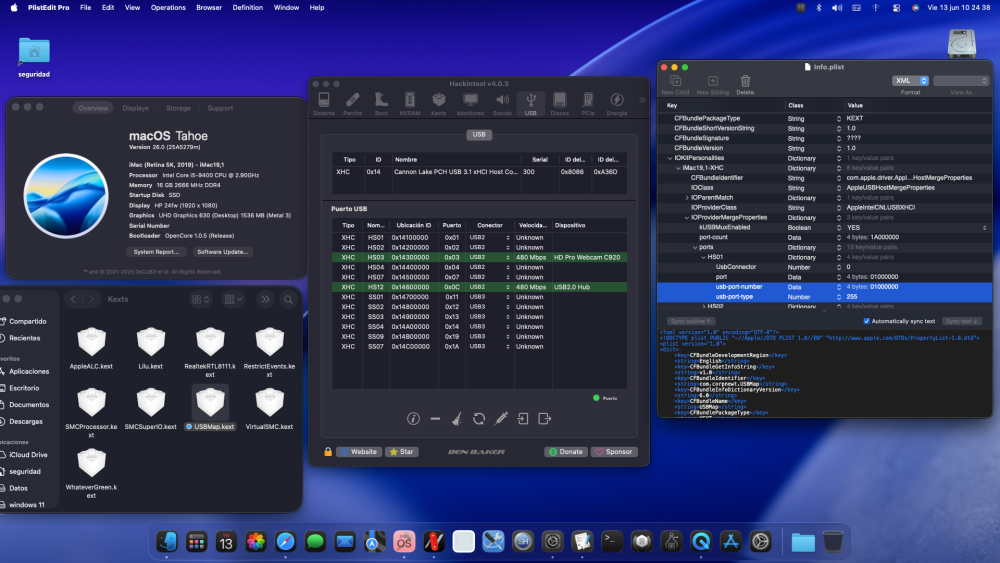Open the Operations menu
The width and height of the screenshot is (1000, 563).
click(x=168, y=8)
